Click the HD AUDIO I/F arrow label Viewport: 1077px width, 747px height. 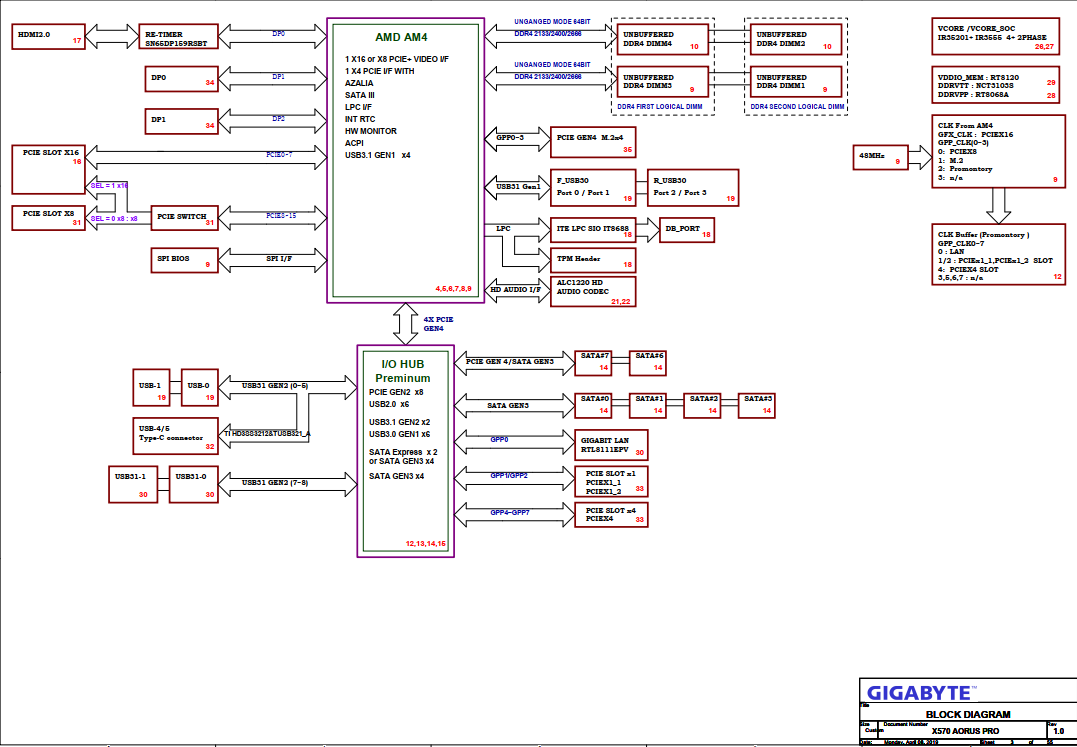(515, 290)
